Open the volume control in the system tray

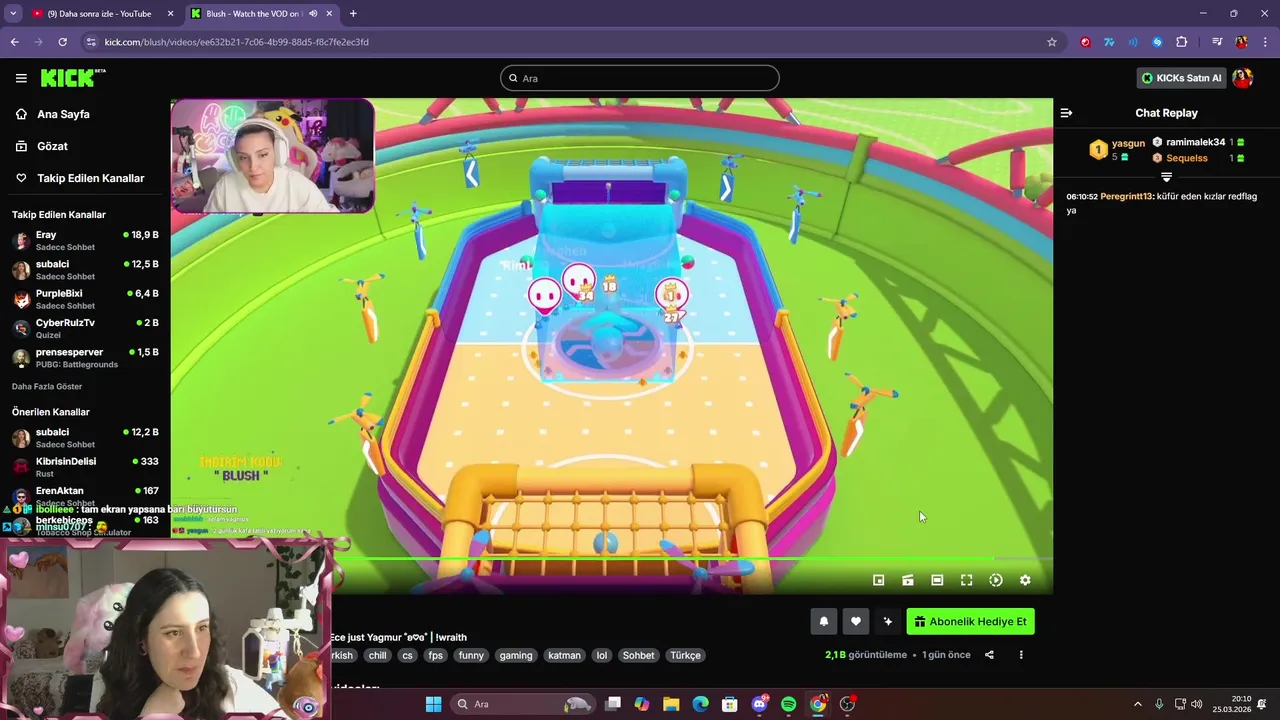click(x=1197, y=704)
